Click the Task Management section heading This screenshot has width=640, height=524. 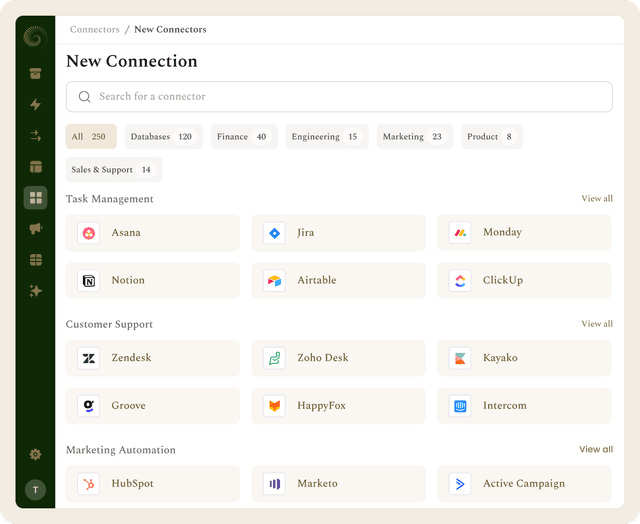click(x=110, y=199)
